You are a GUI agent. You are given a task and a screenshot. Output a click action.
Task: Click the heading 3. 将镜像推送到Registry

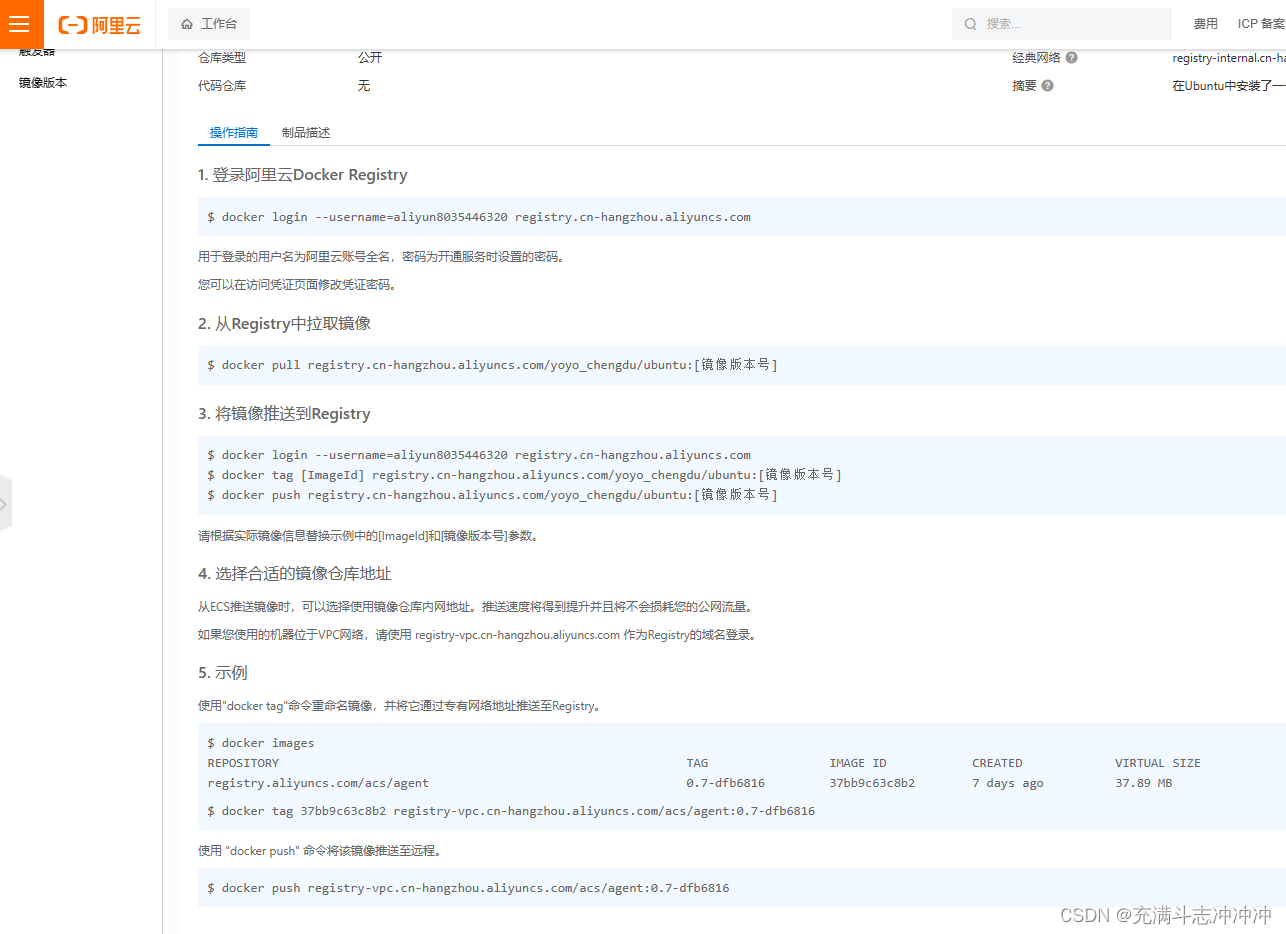coord(284,414)
